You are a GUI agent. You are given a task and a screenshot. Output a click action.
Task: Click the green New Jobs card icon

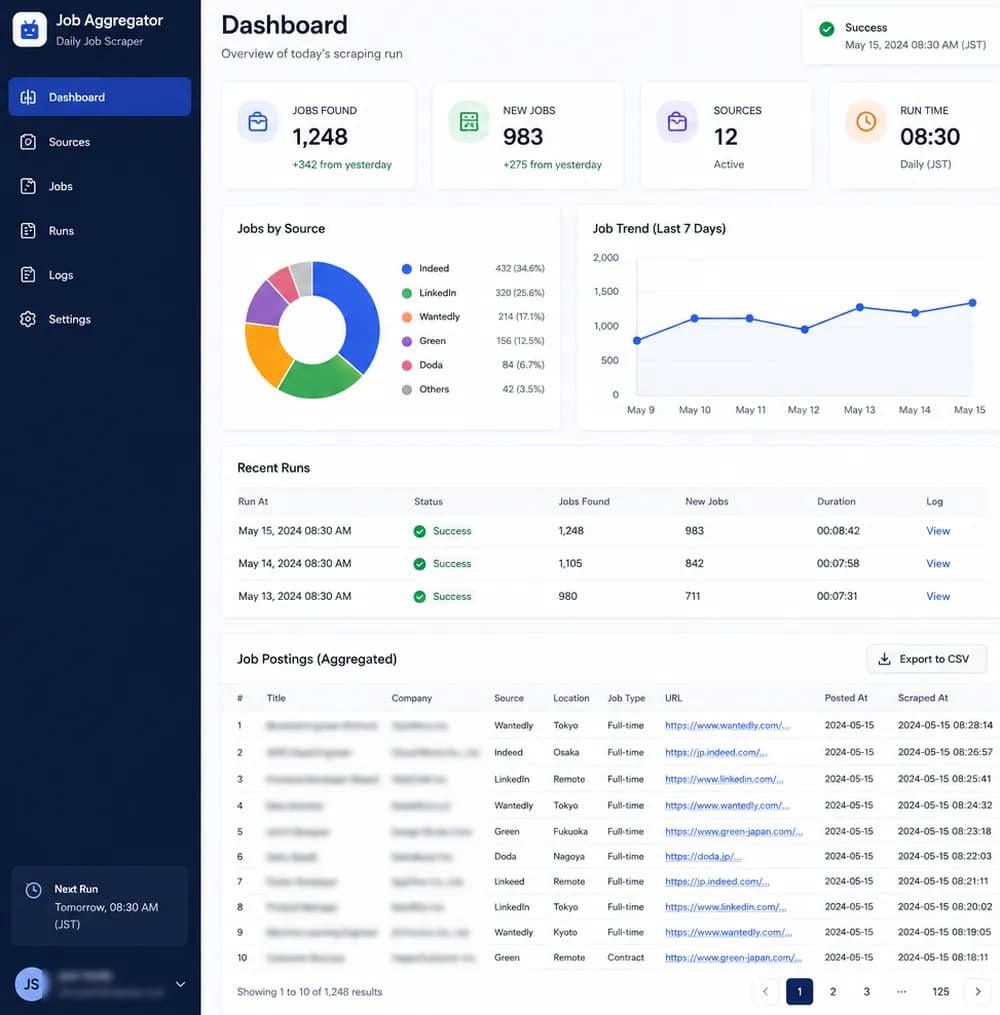tap(469, 121)
